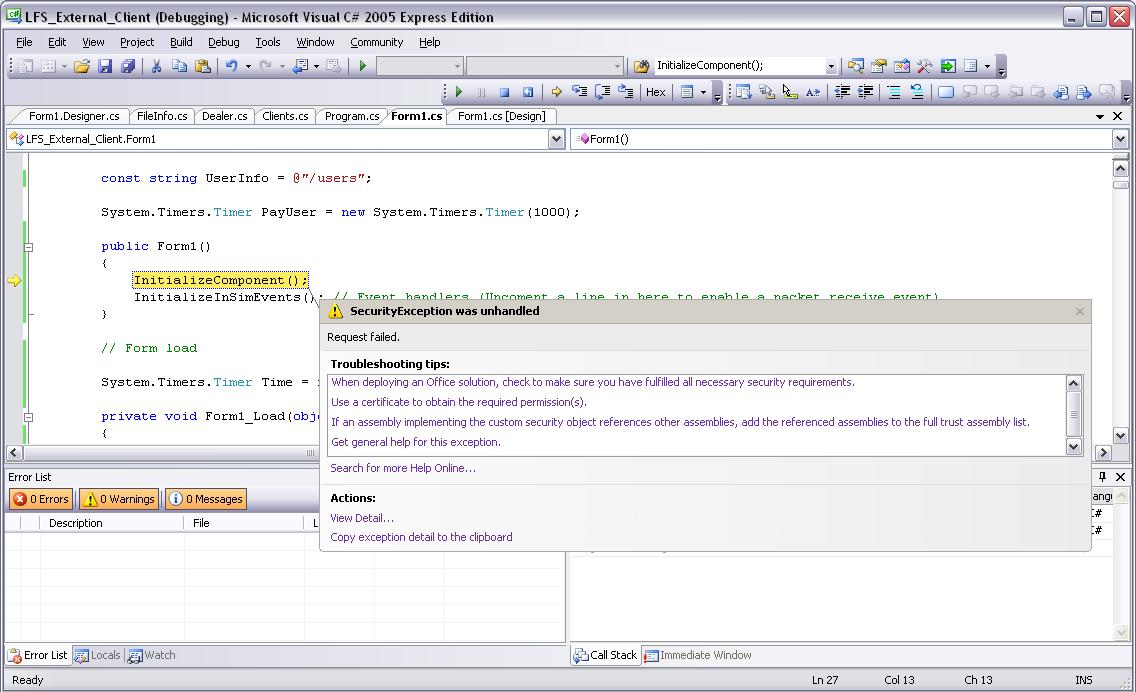Open the Solution Explorer toolbar icon
Image resolution: width=1136 pixels, height=692 pixels.
point(856,66)
